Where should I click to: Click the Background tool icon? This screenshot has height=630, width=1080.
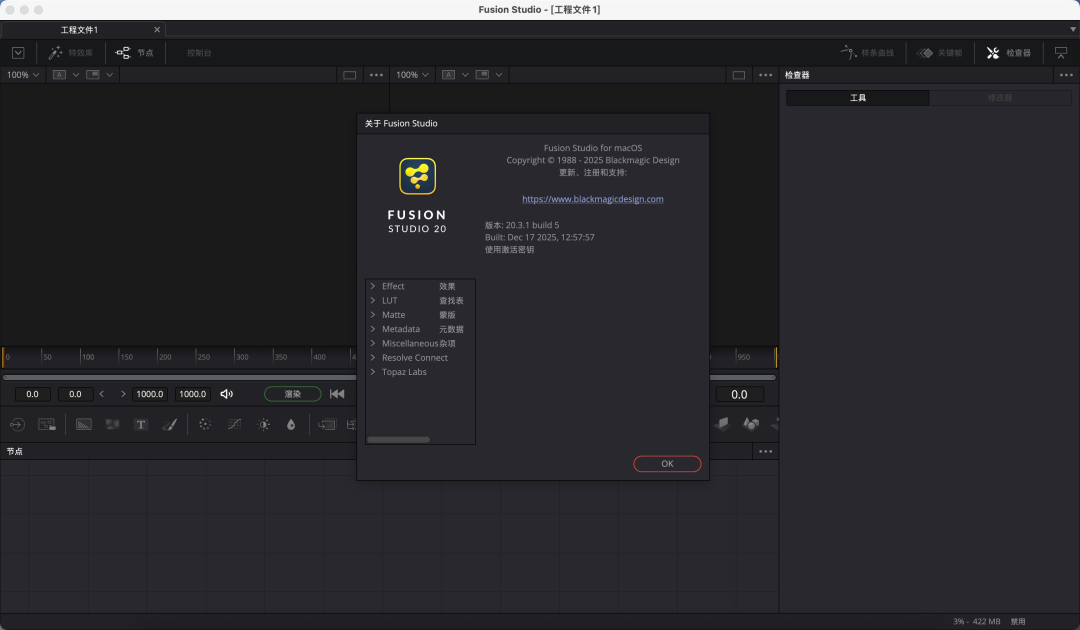coord(84,424)
